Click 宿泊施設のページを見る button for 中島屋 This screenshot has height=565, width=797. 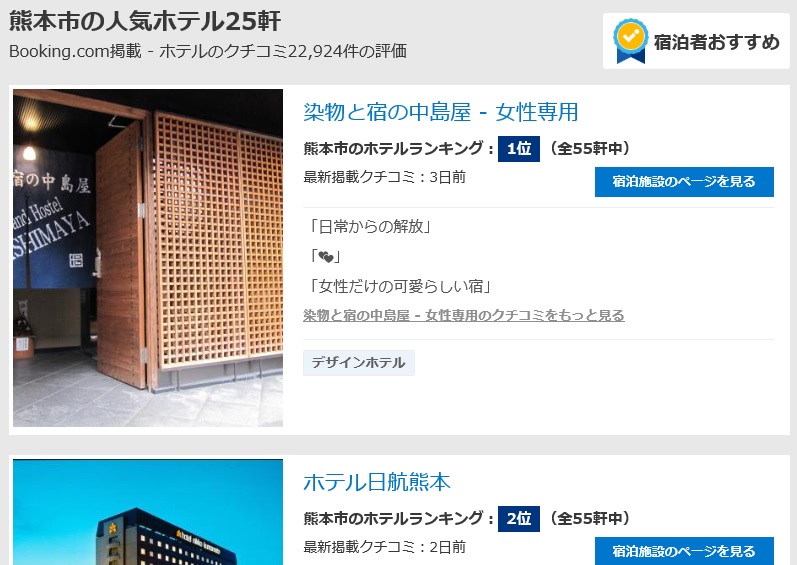click(x=684, y=181)
